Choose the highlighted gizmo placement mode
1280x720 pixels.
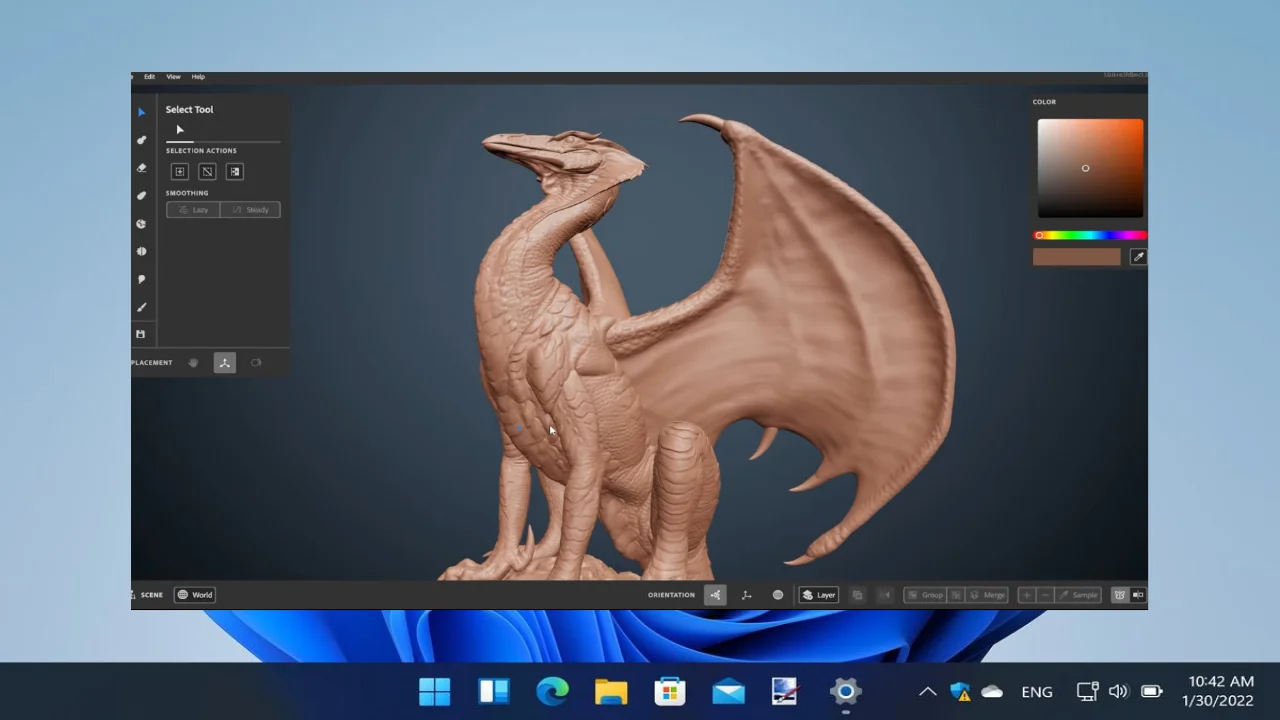click(x=225, y=363)
